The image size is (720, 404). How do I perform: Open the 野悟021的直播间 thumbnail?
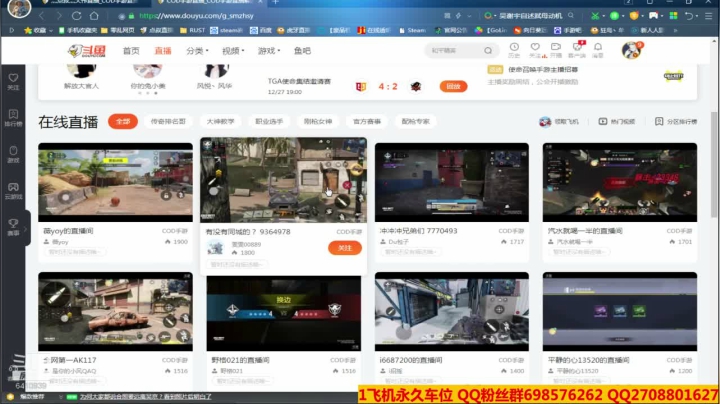tap(283, 313)
